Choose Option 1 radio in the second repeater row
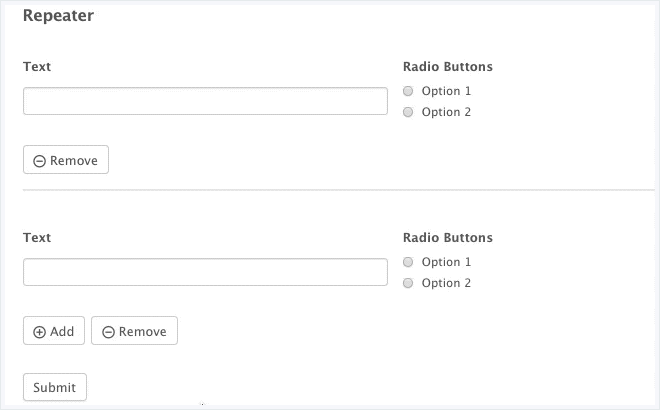Screen dimensions: 660x410 pos(408,262)
